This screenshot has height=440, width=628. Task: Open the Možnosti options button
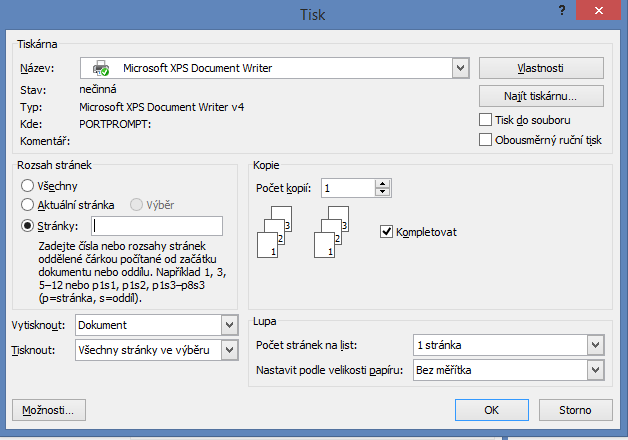point(49,410)
